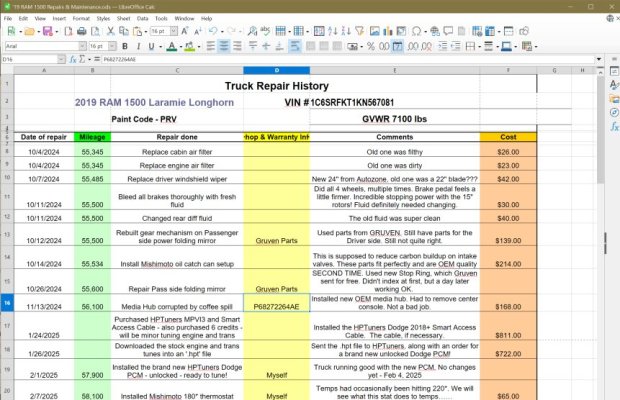Screen dimensions: 620x400
Task: Add a decimal place
Action: point(413,46)
